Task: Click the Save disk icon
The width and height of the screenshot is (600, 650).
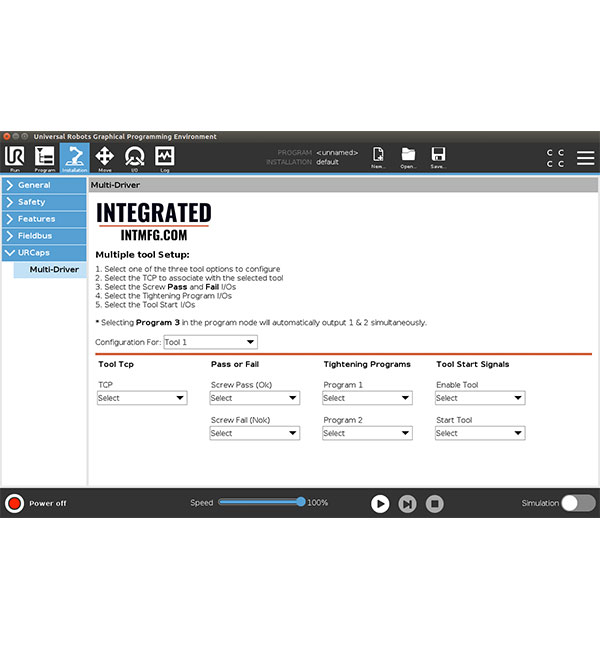Action: click(438, 157)
